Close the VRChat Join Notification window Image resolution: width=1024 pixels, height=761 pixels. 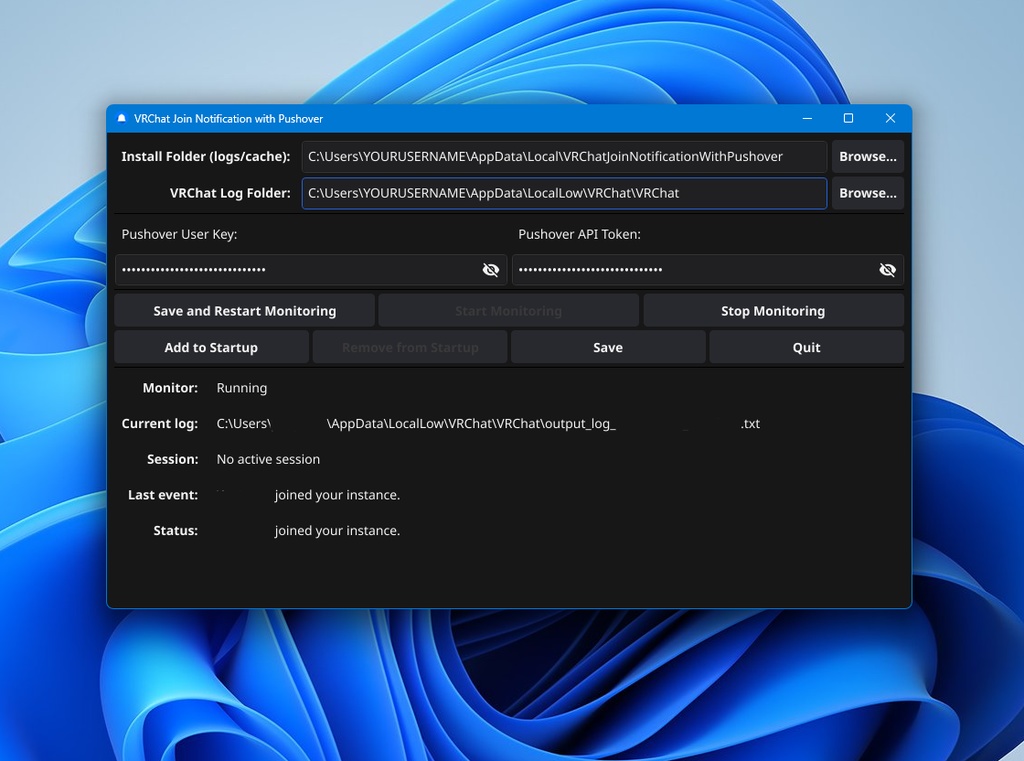tap(890, 118)
